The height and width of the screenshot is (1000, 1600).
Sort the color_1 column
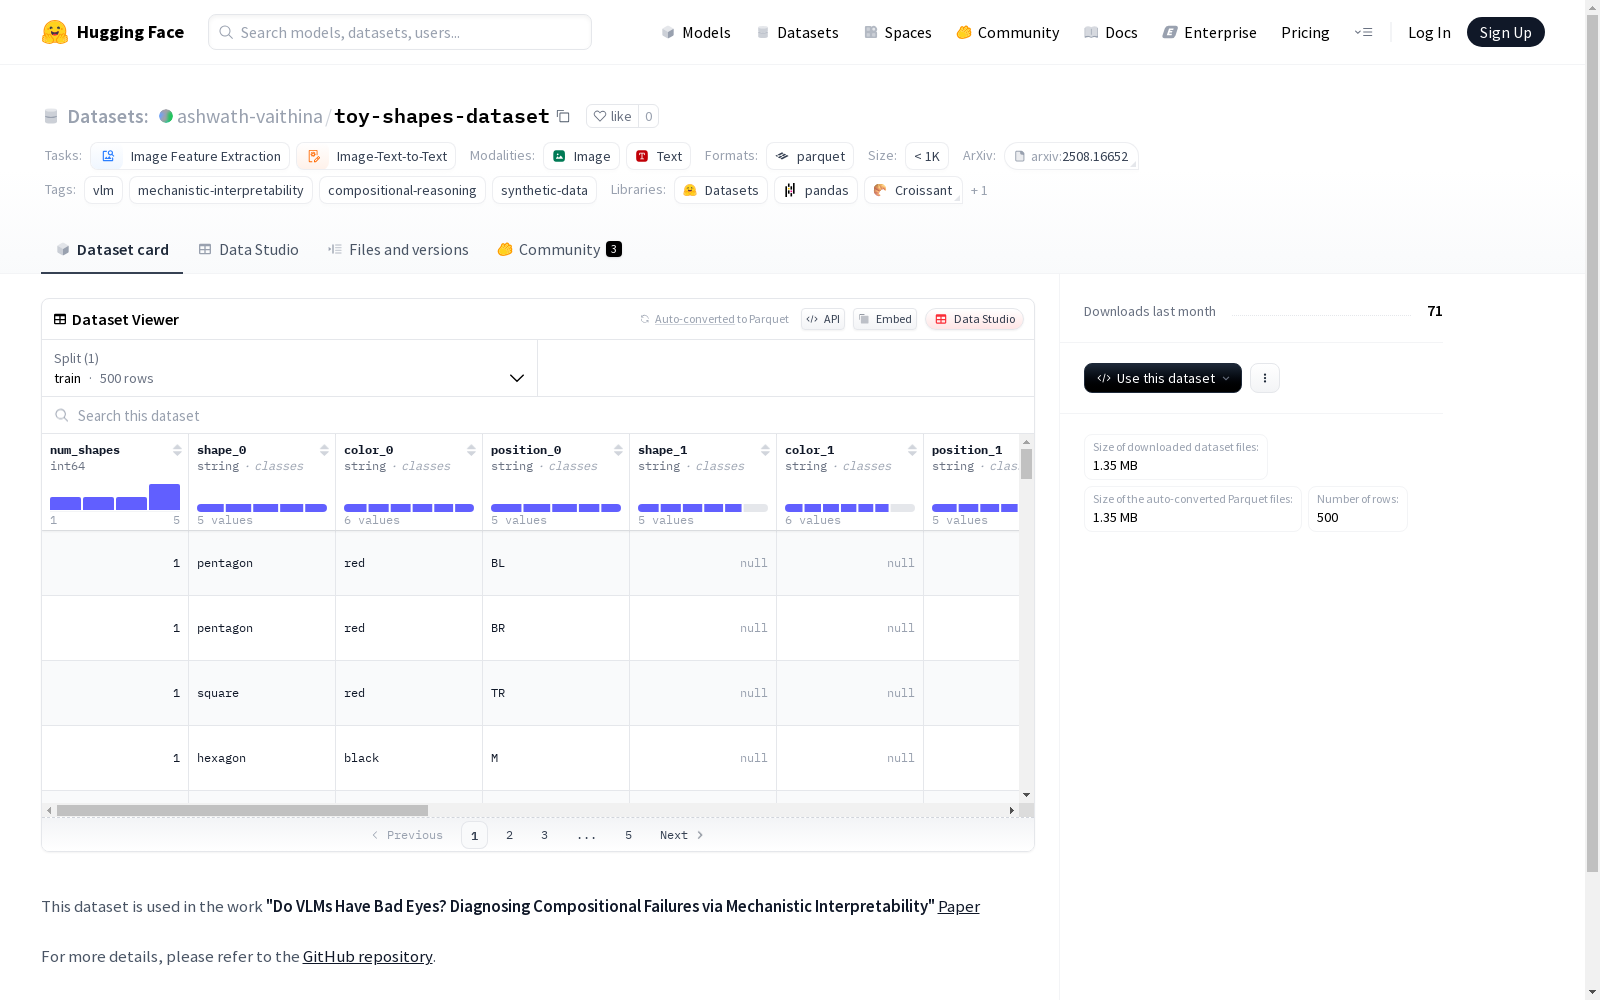pyautogui.click(x=912, y=450)
